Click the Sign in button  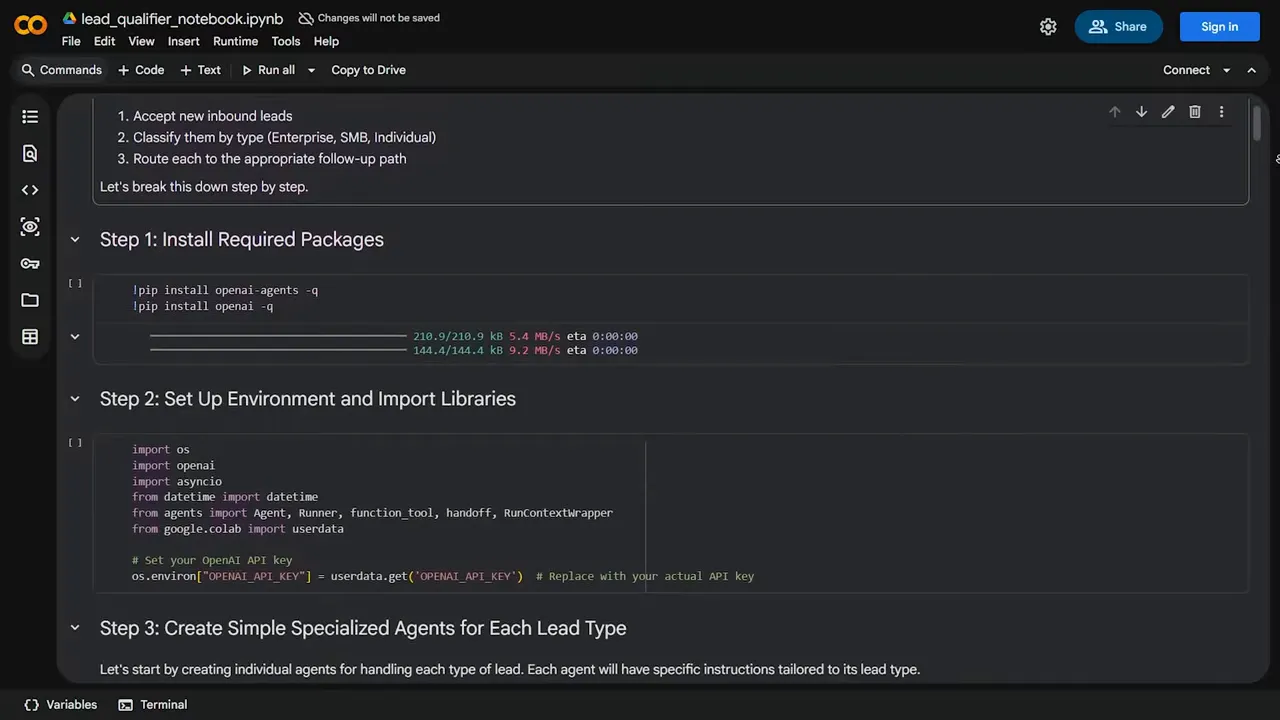pos(1219,27)
